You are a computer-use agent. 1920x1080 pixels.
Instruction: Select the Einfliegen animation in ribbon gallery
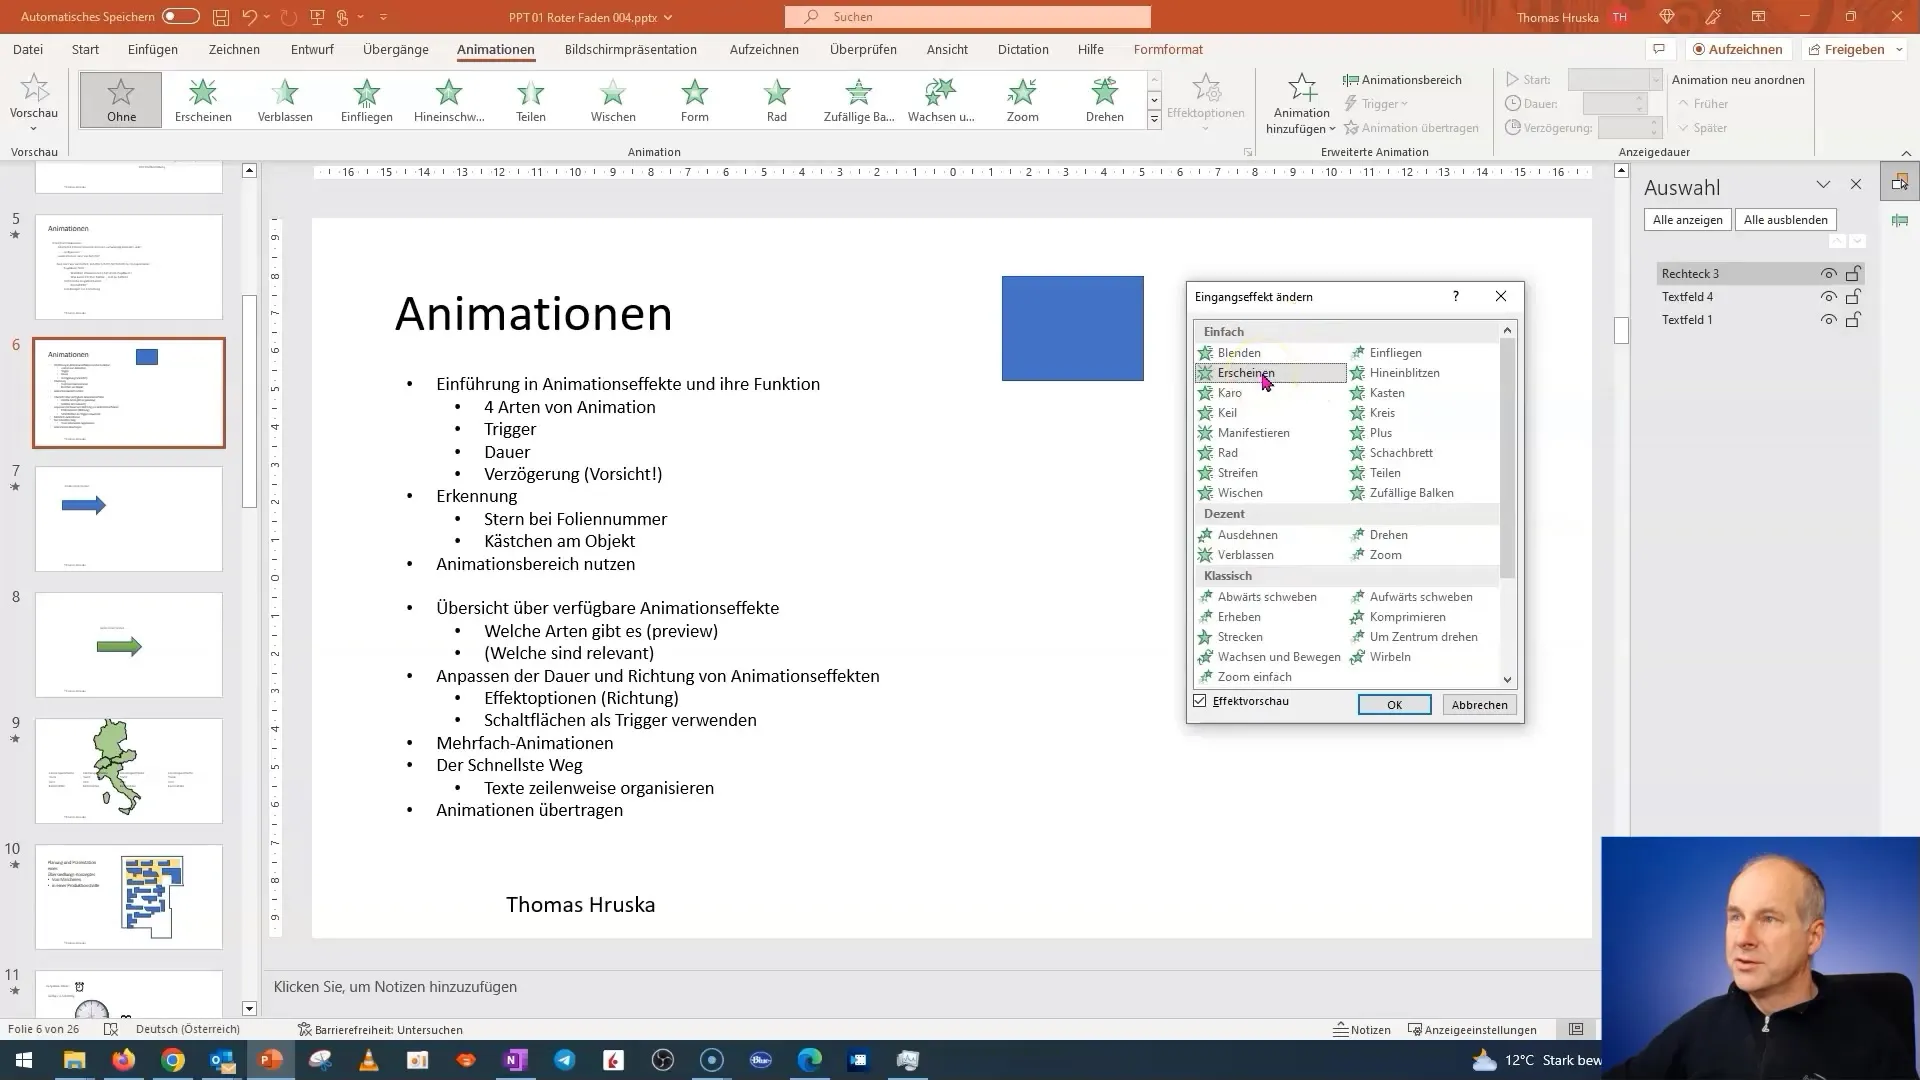pos(367,100)
